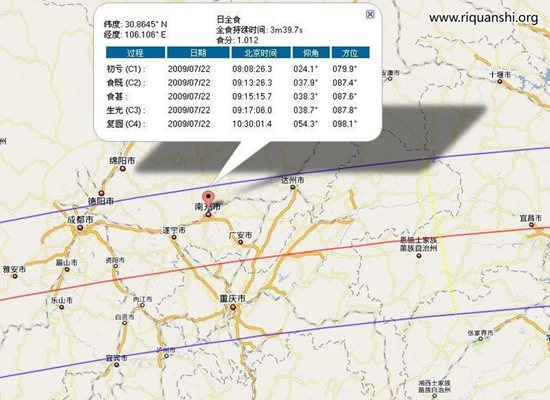Click the 仰角 column header

point(311,53)
